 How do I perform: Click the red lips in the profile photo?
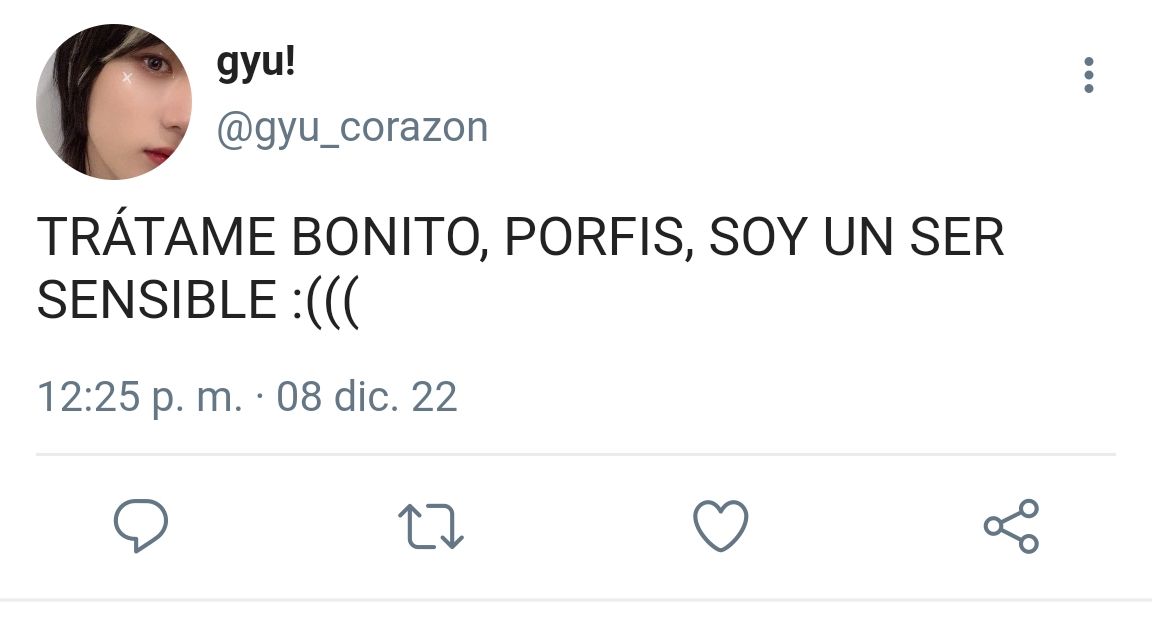point(157,155)
